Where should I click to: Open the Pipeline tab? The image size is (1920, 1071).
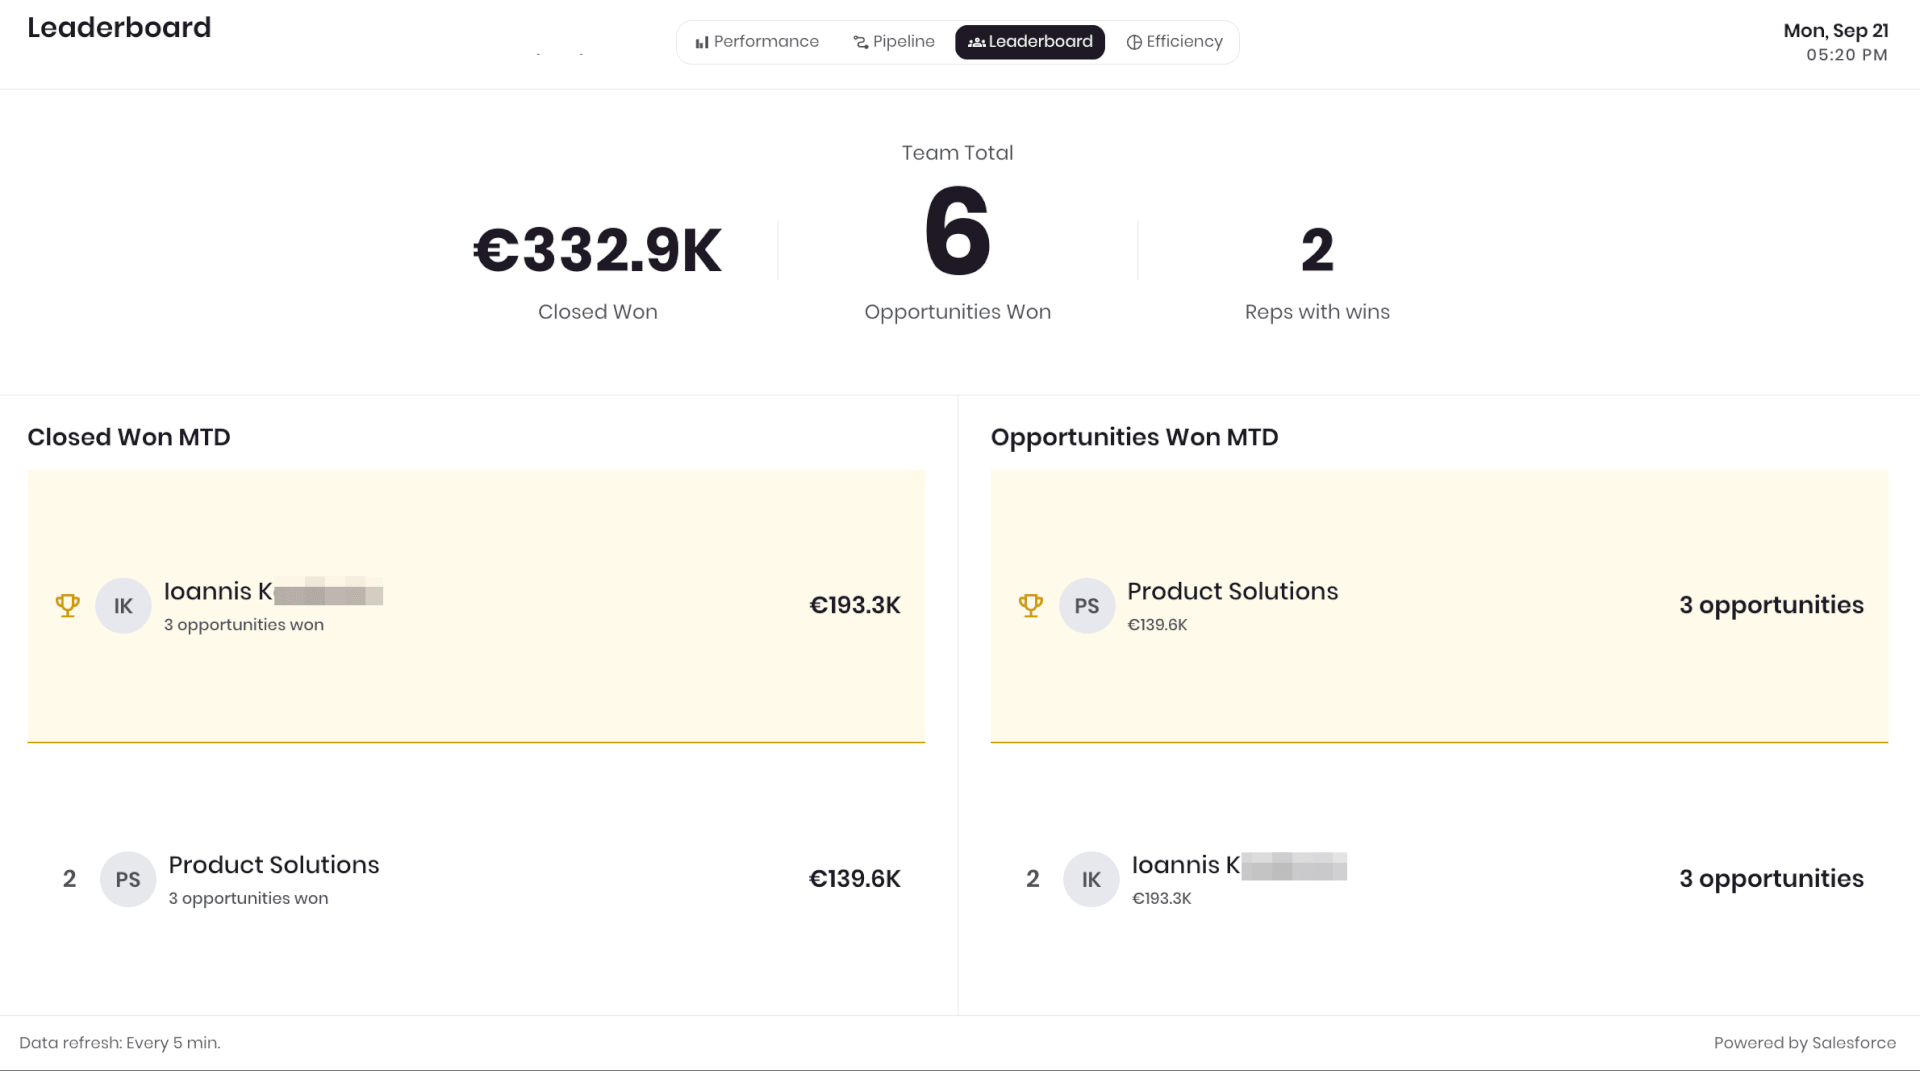(894, 42)
